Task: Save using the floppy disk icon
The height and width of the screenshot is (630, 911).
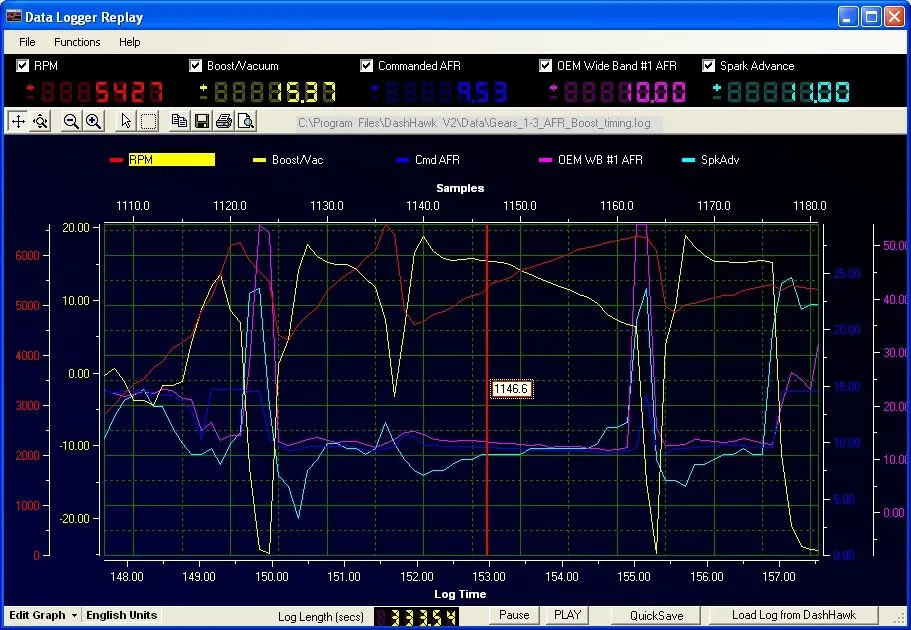Action: 201,121
